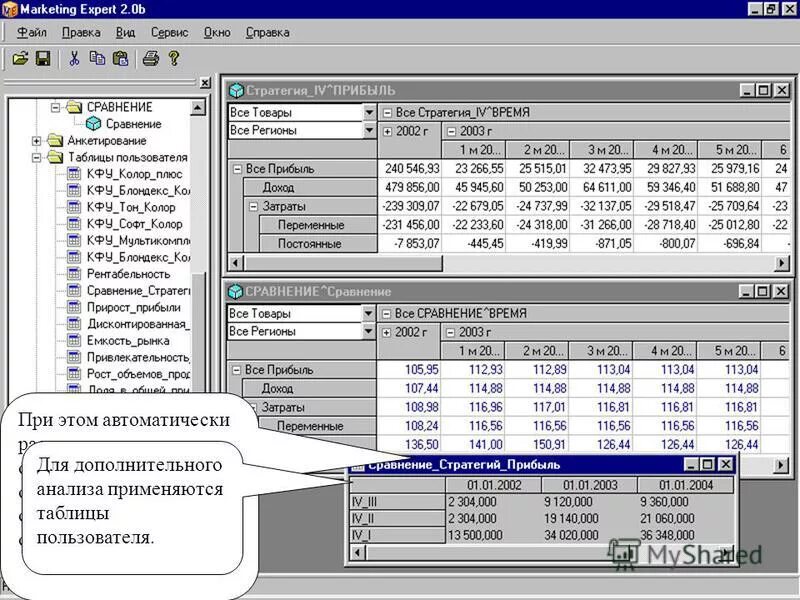Click table icon next to Емкость_рынка
Image resolution: width=800 pixels, height=600 pixels.
coord(74,340)
